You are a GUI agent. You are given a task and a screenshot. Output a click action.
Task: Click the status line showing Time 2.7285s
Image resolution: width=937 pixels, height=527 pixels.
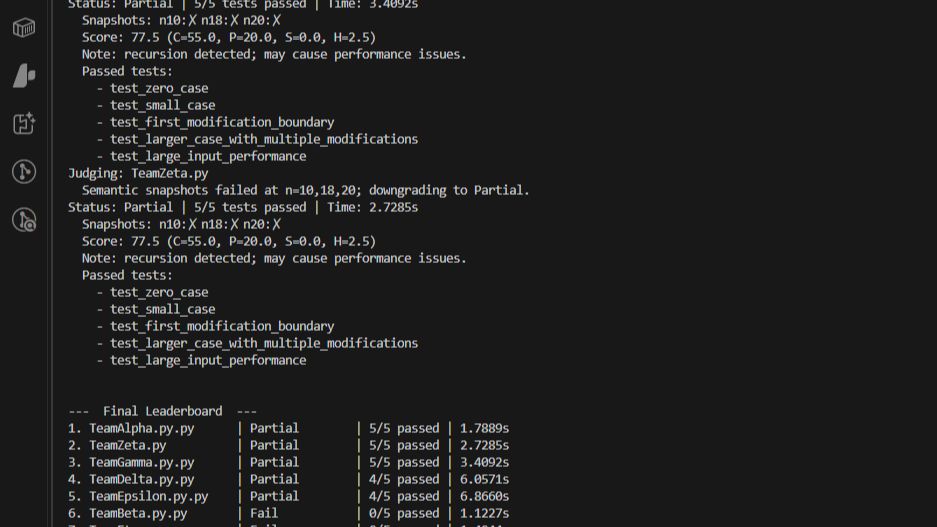(x=243, y=207)
